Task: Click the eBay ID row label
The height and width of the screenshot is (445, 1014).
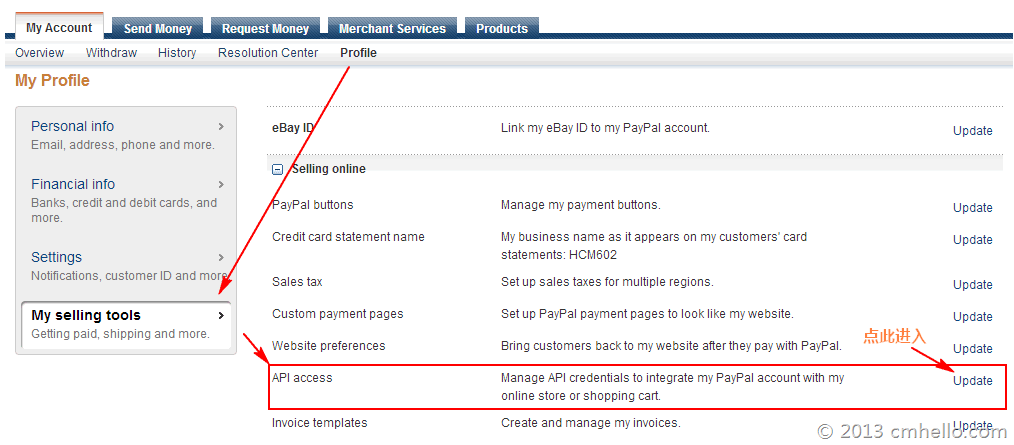Action: pos(292,128)
